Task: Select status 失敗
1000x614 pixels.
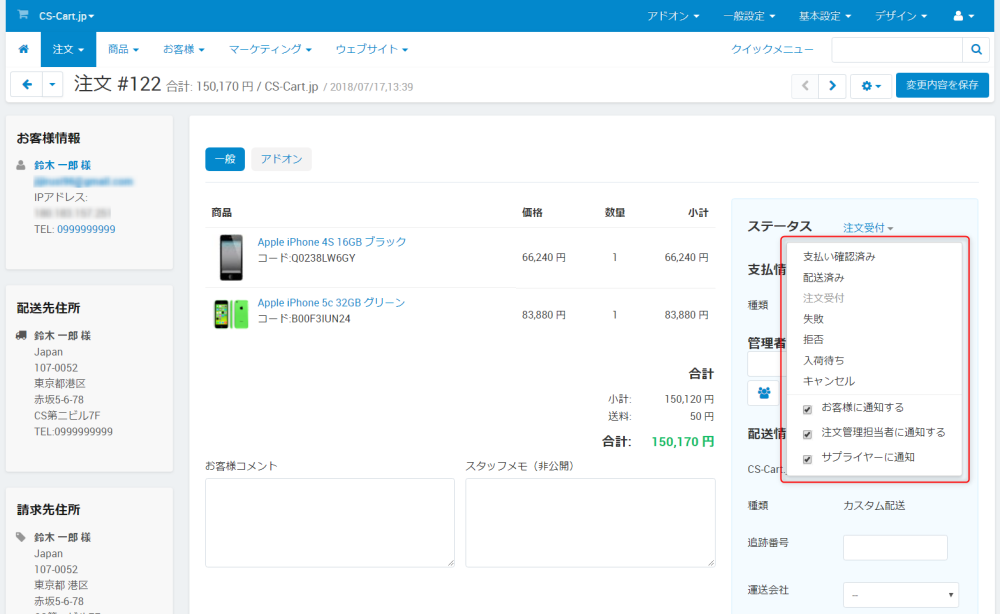Action: [813, 319]
